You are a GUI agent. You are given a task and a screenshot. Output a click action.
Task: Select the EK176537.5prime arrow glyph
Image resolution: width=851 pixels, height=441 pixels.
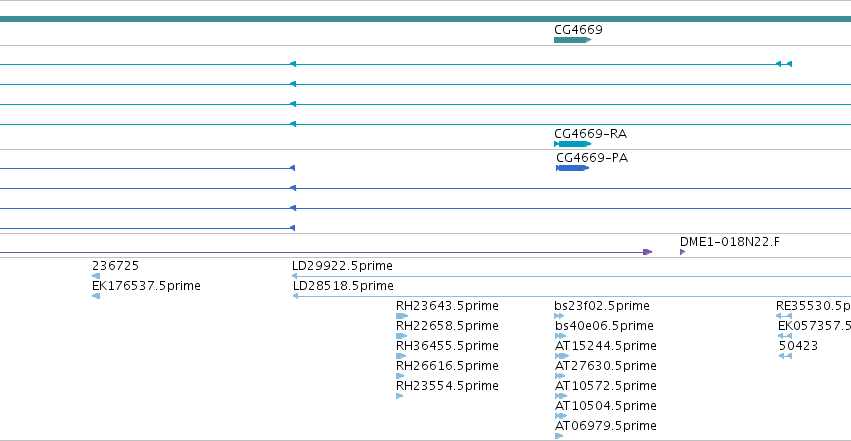click(96, 296)
